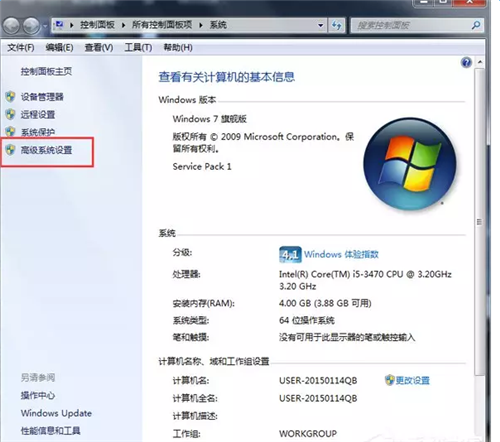Screen dimensions: 500x442
Task: Open 高级系统设置 from the sidebar
Action: [46, 150]
